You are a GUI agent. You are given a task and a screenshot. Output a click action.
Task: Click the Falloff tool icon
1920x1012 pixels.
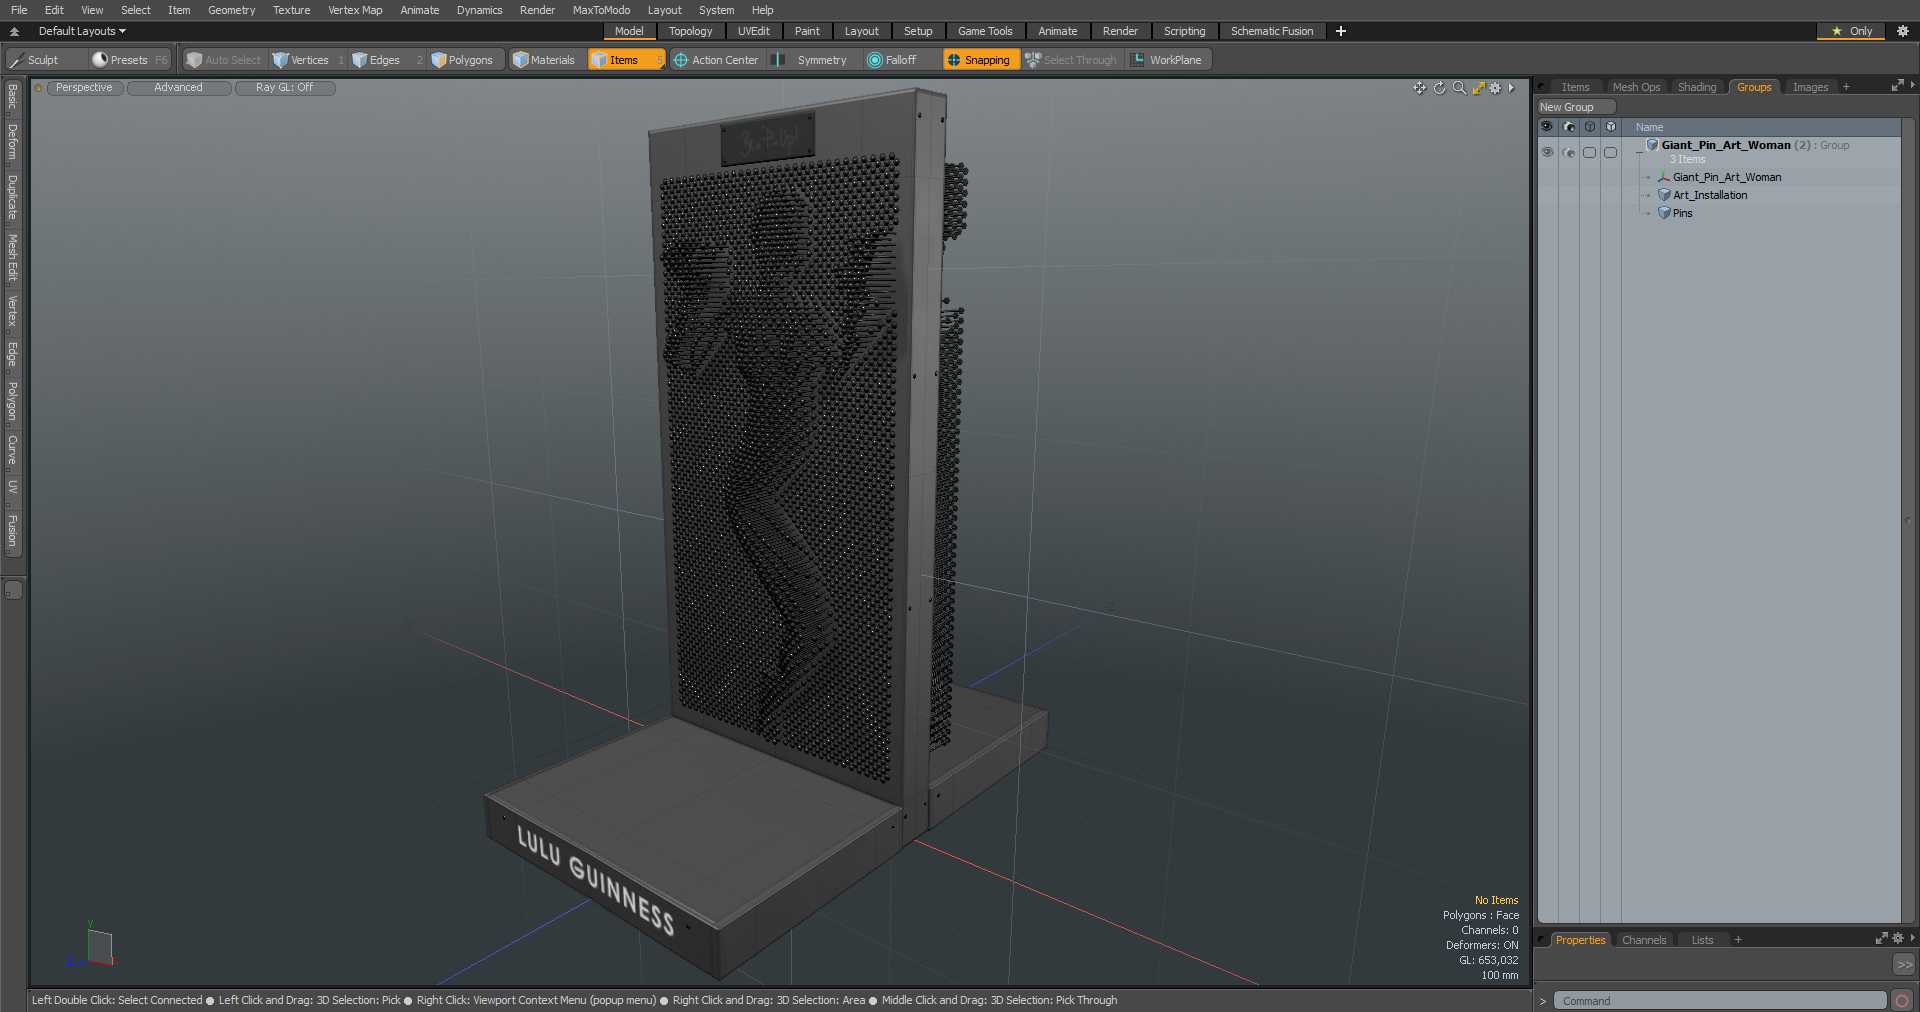pos(875,60)
